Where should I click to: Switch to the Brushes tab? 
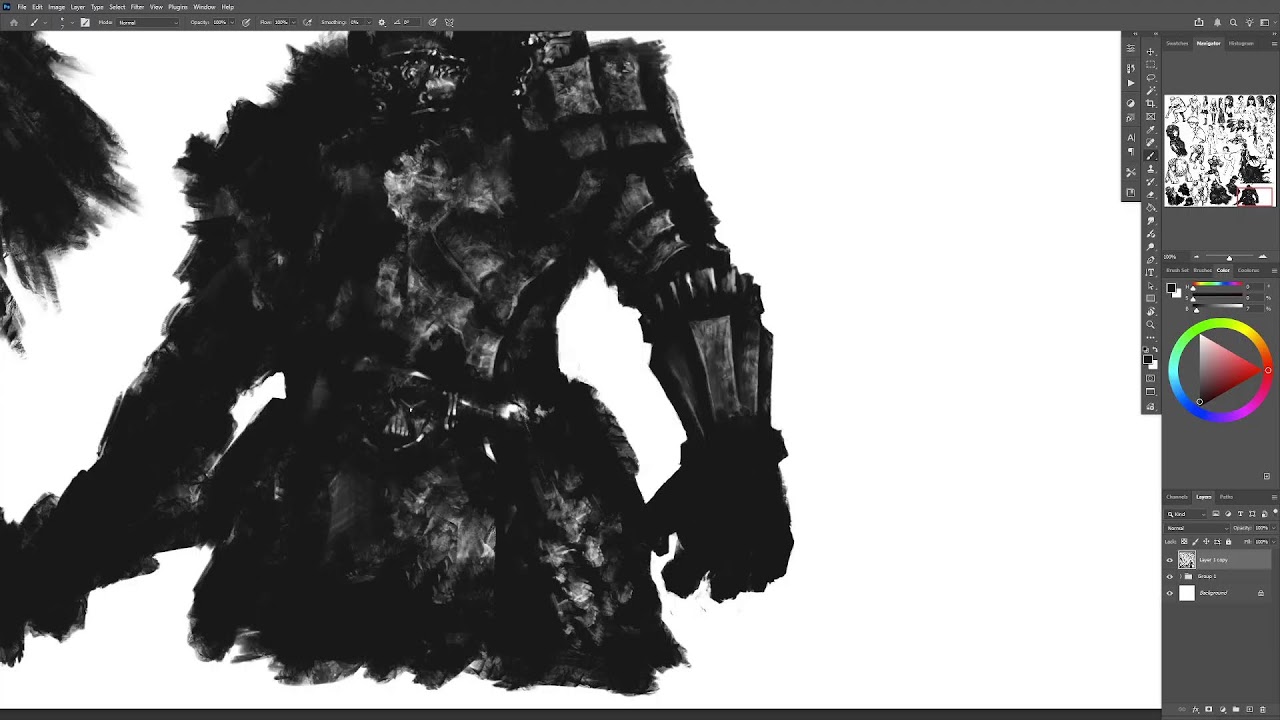pos(1202,270)
